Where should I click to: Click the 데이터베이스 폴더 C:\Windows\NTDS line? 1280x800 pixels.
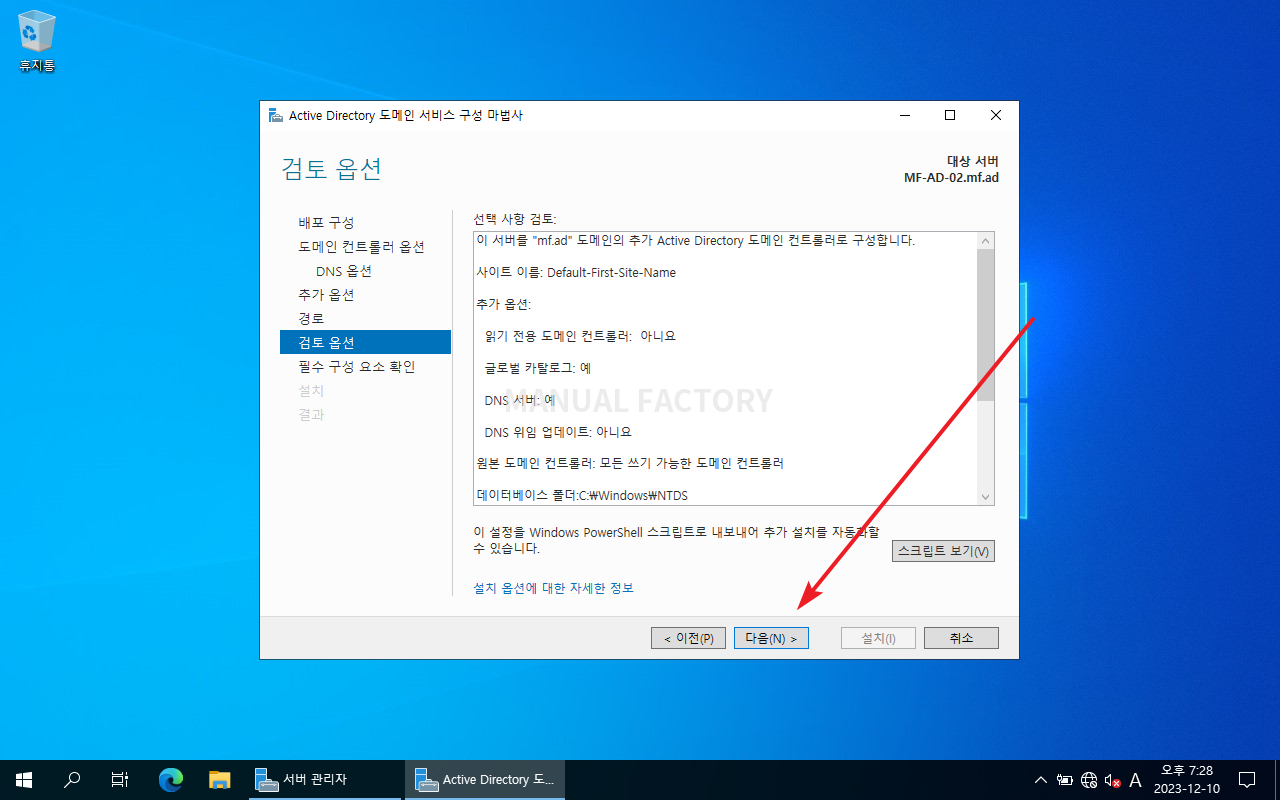(582, 496)
